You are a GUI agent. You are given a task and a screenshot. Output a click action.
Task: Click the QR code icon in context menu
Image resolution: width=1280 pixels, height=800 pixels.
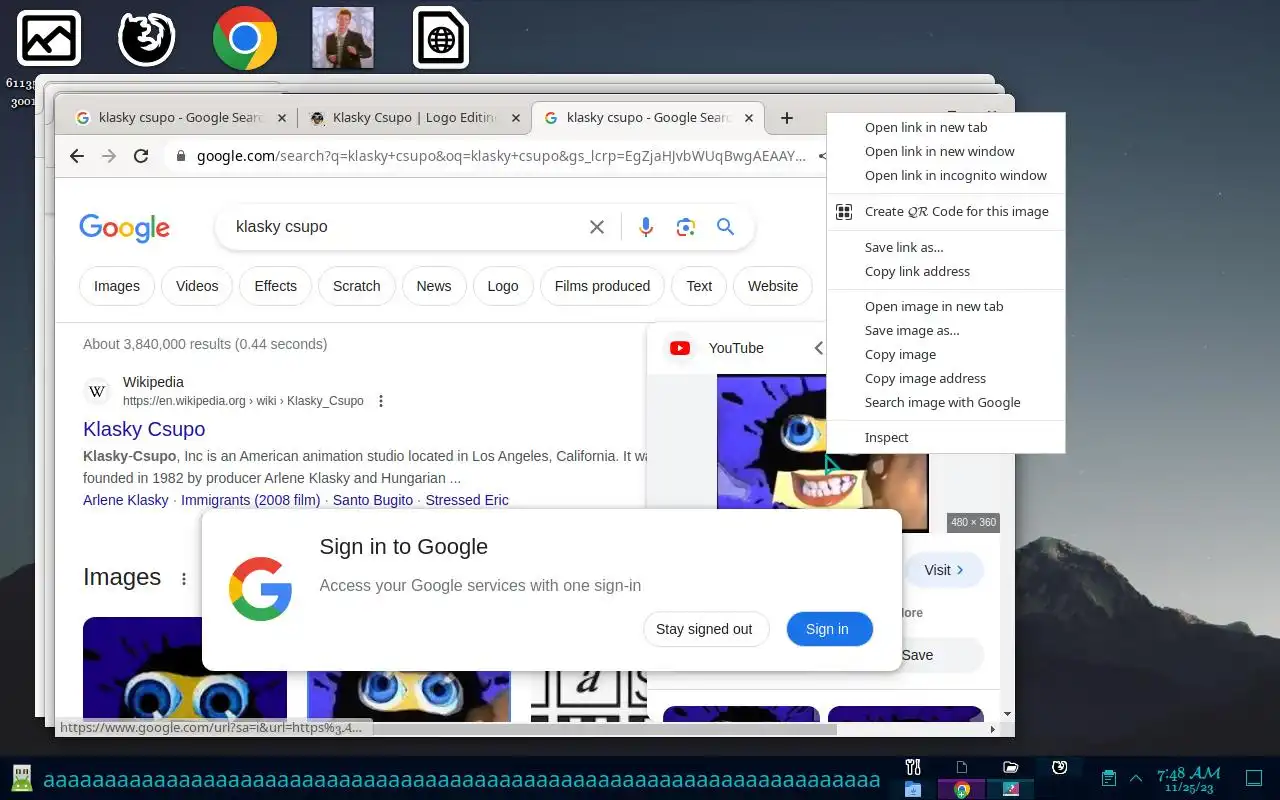[x=844, y=212]
